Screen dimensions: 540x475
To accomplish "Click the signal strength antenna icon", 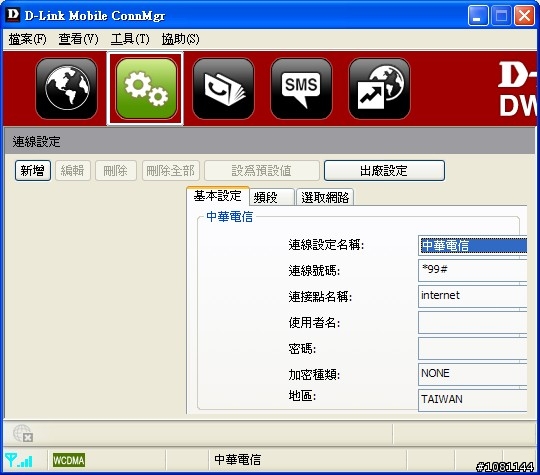I will click(x=19, y=460).
